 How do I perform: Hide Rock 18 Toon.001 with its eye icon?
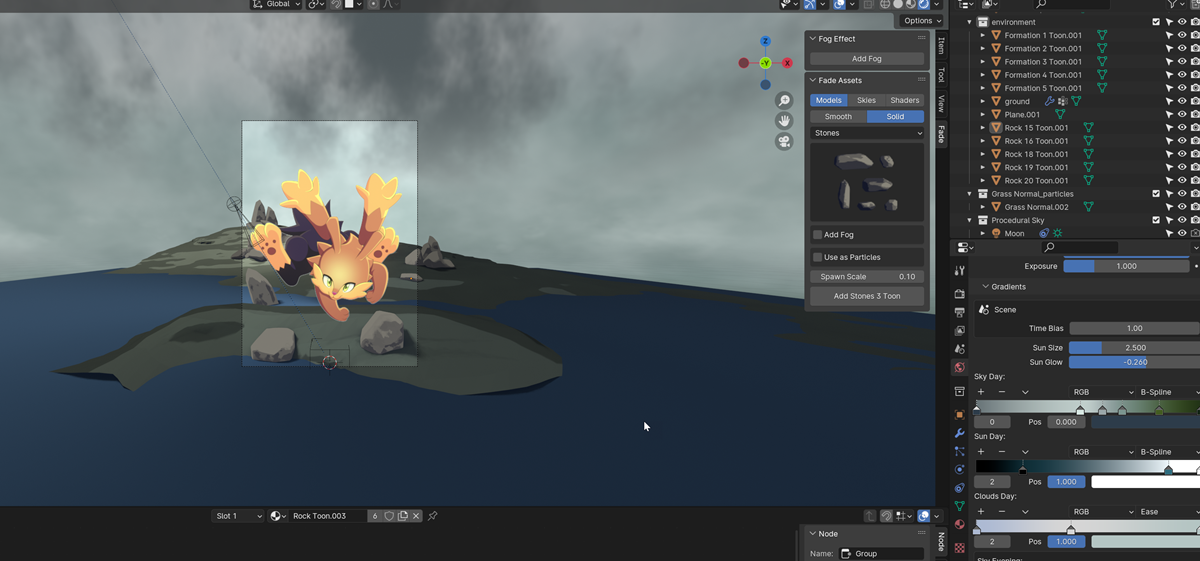(x=1182, y=154)
